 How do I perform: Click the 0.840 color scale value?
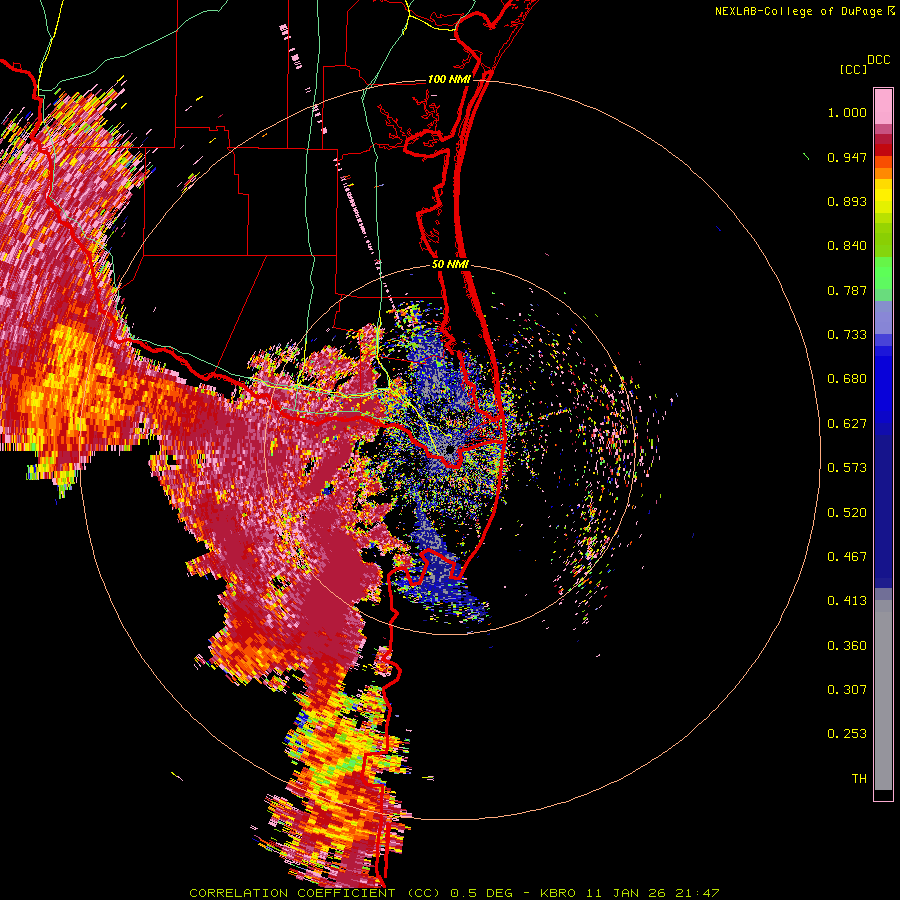click(x=847, y=246)
